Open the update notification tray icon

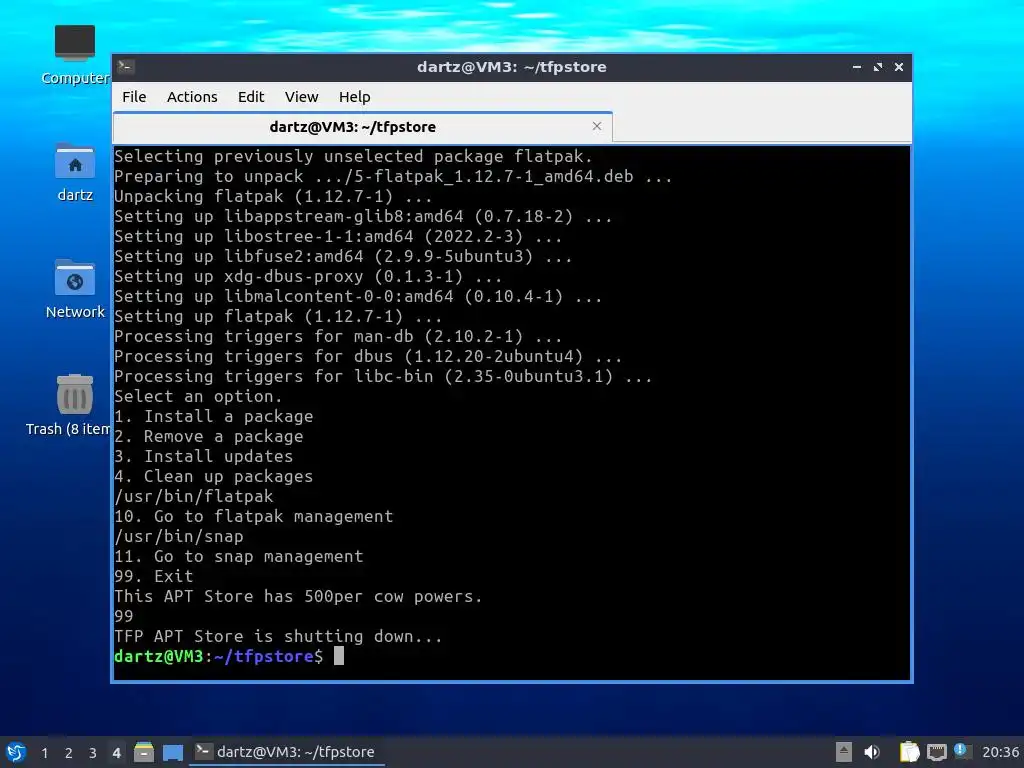click(x=961, y=751)
